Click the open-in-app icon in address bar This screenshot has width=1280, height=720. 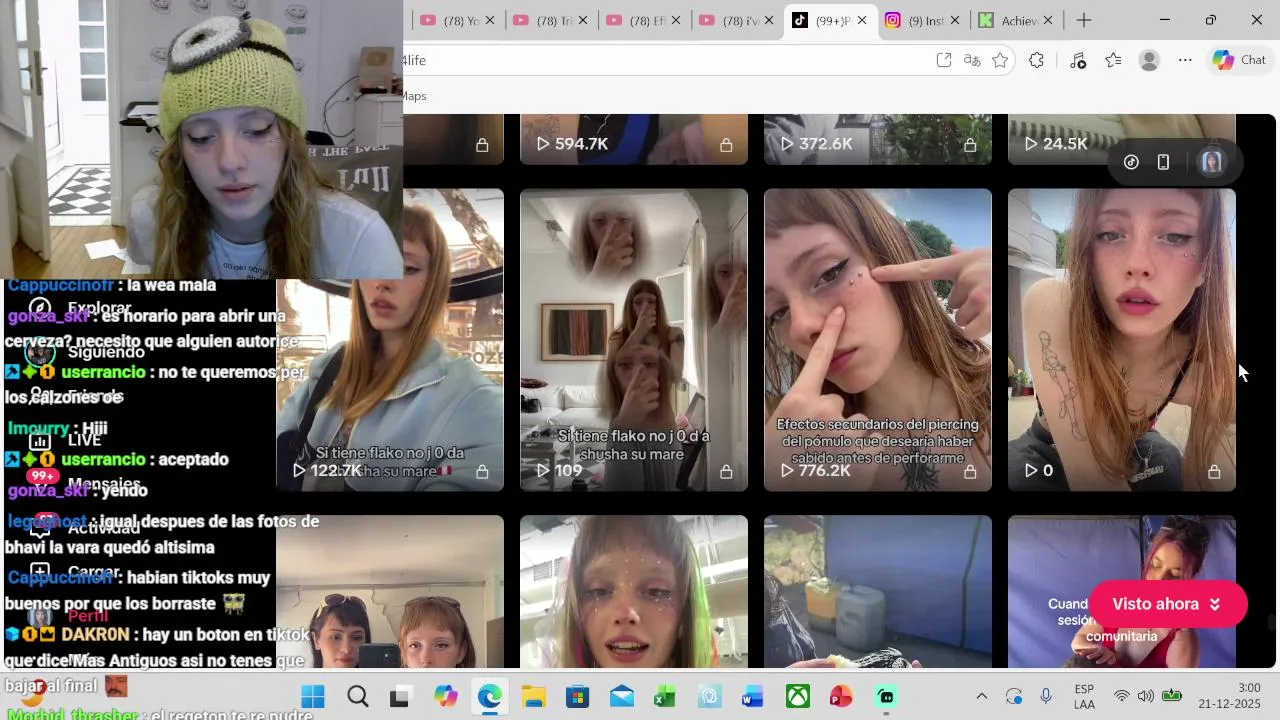[943, 60]
